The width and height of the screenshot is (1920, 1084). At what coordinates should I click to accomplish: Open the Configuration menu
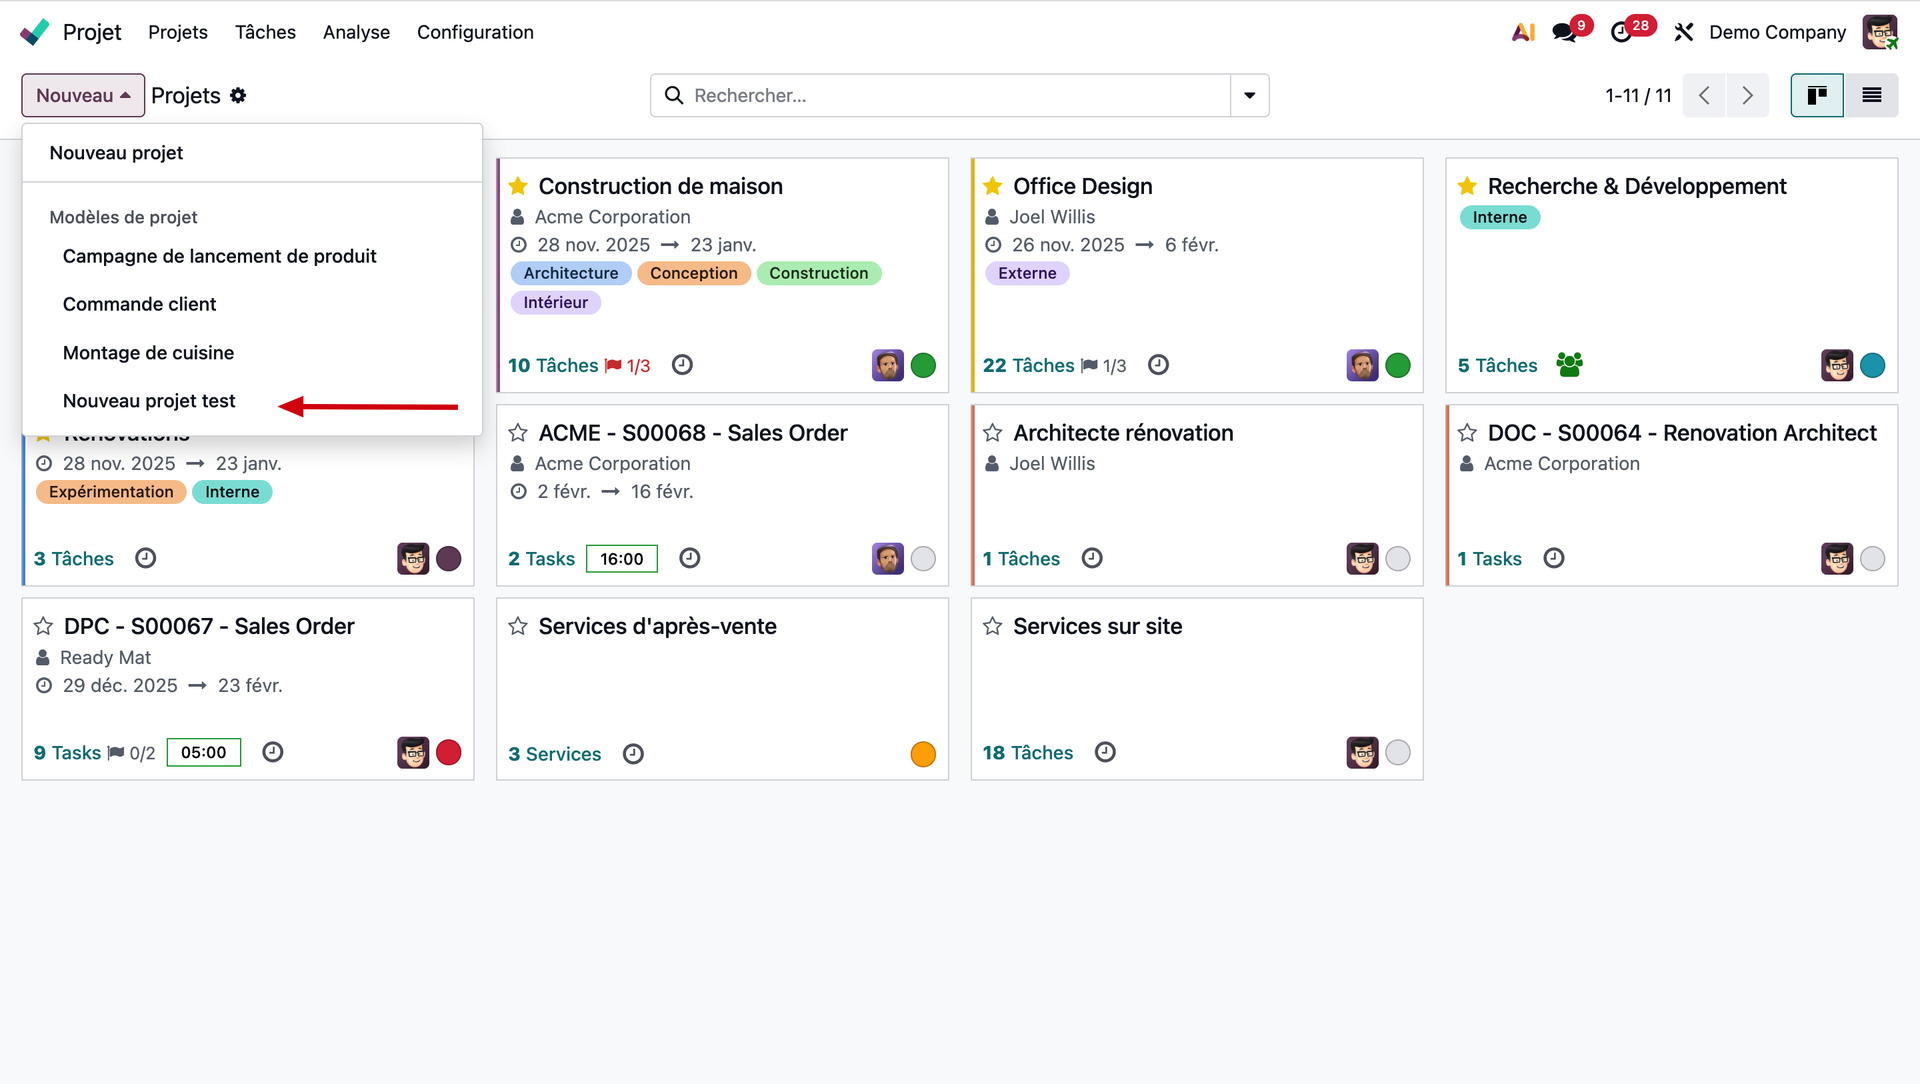tap(475, 32)
